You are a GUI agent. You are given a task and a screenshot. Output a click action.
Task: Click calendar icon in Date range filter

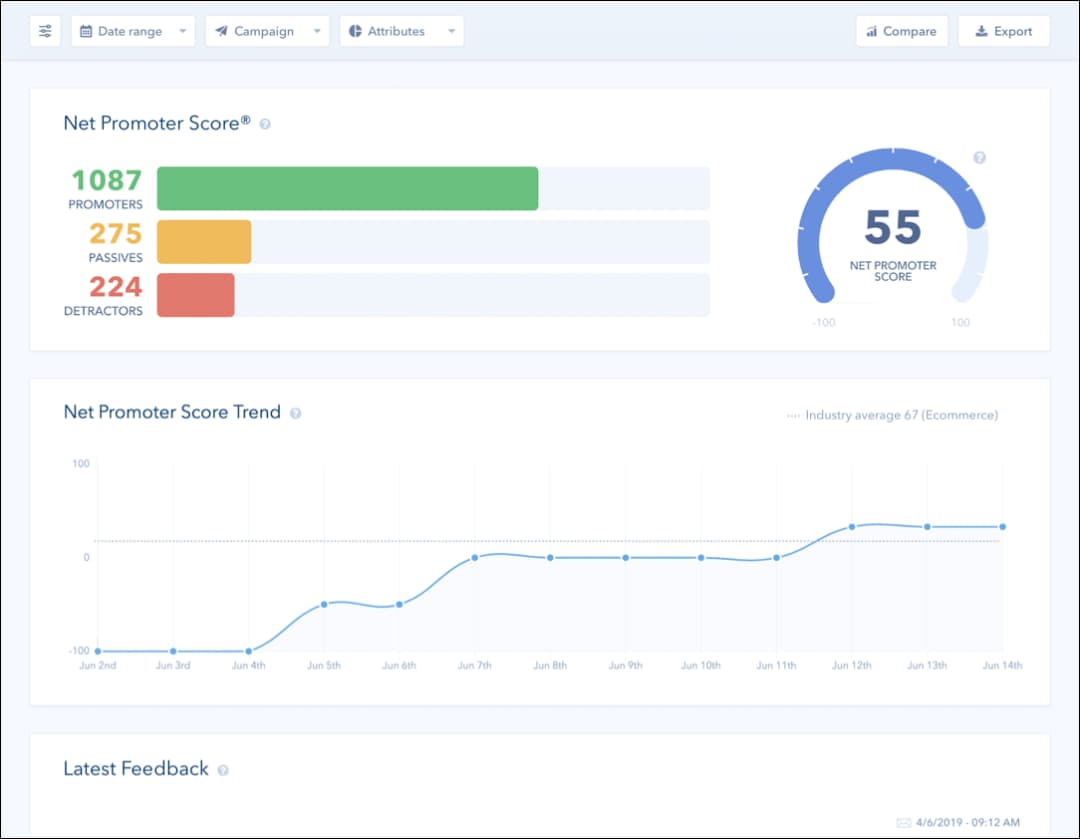(x=86, y=31)
